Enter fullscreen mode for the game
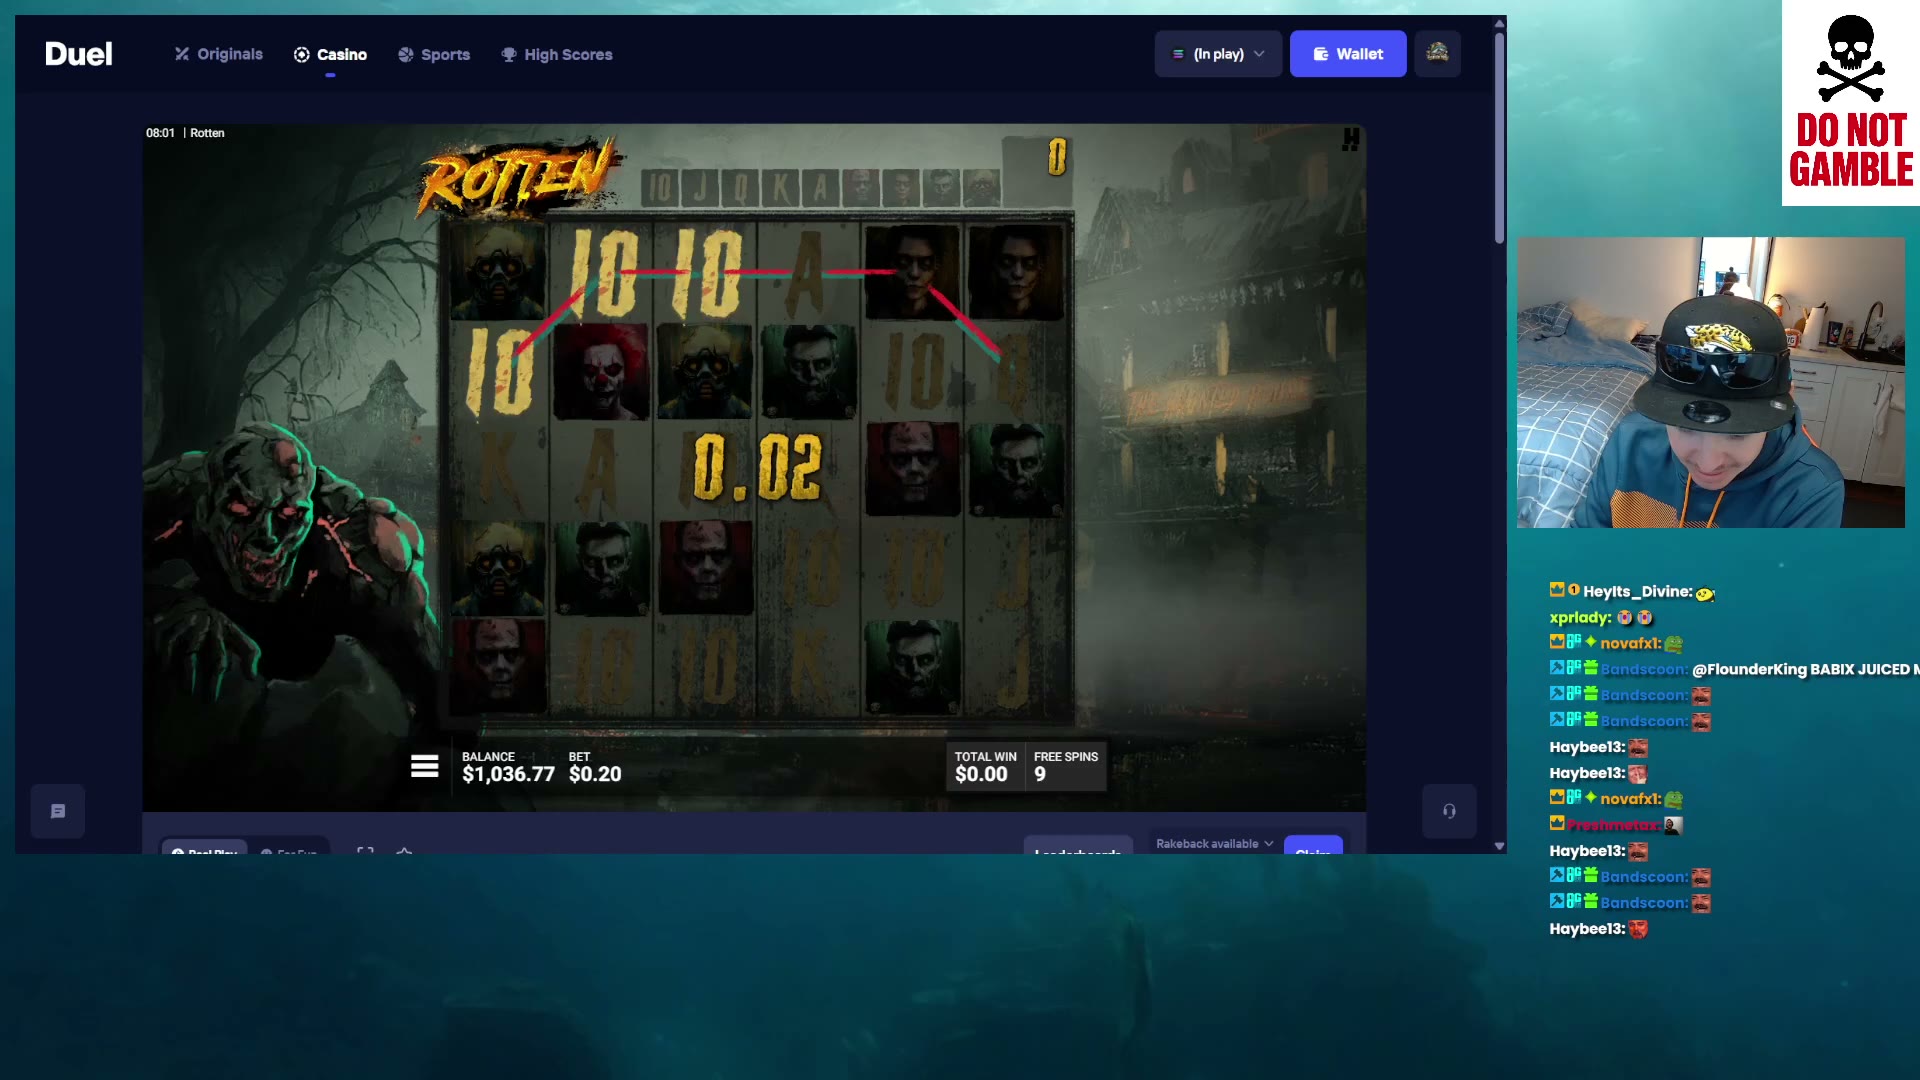The width and height of the screenshot is (1920, 1080). pos(365,850)
